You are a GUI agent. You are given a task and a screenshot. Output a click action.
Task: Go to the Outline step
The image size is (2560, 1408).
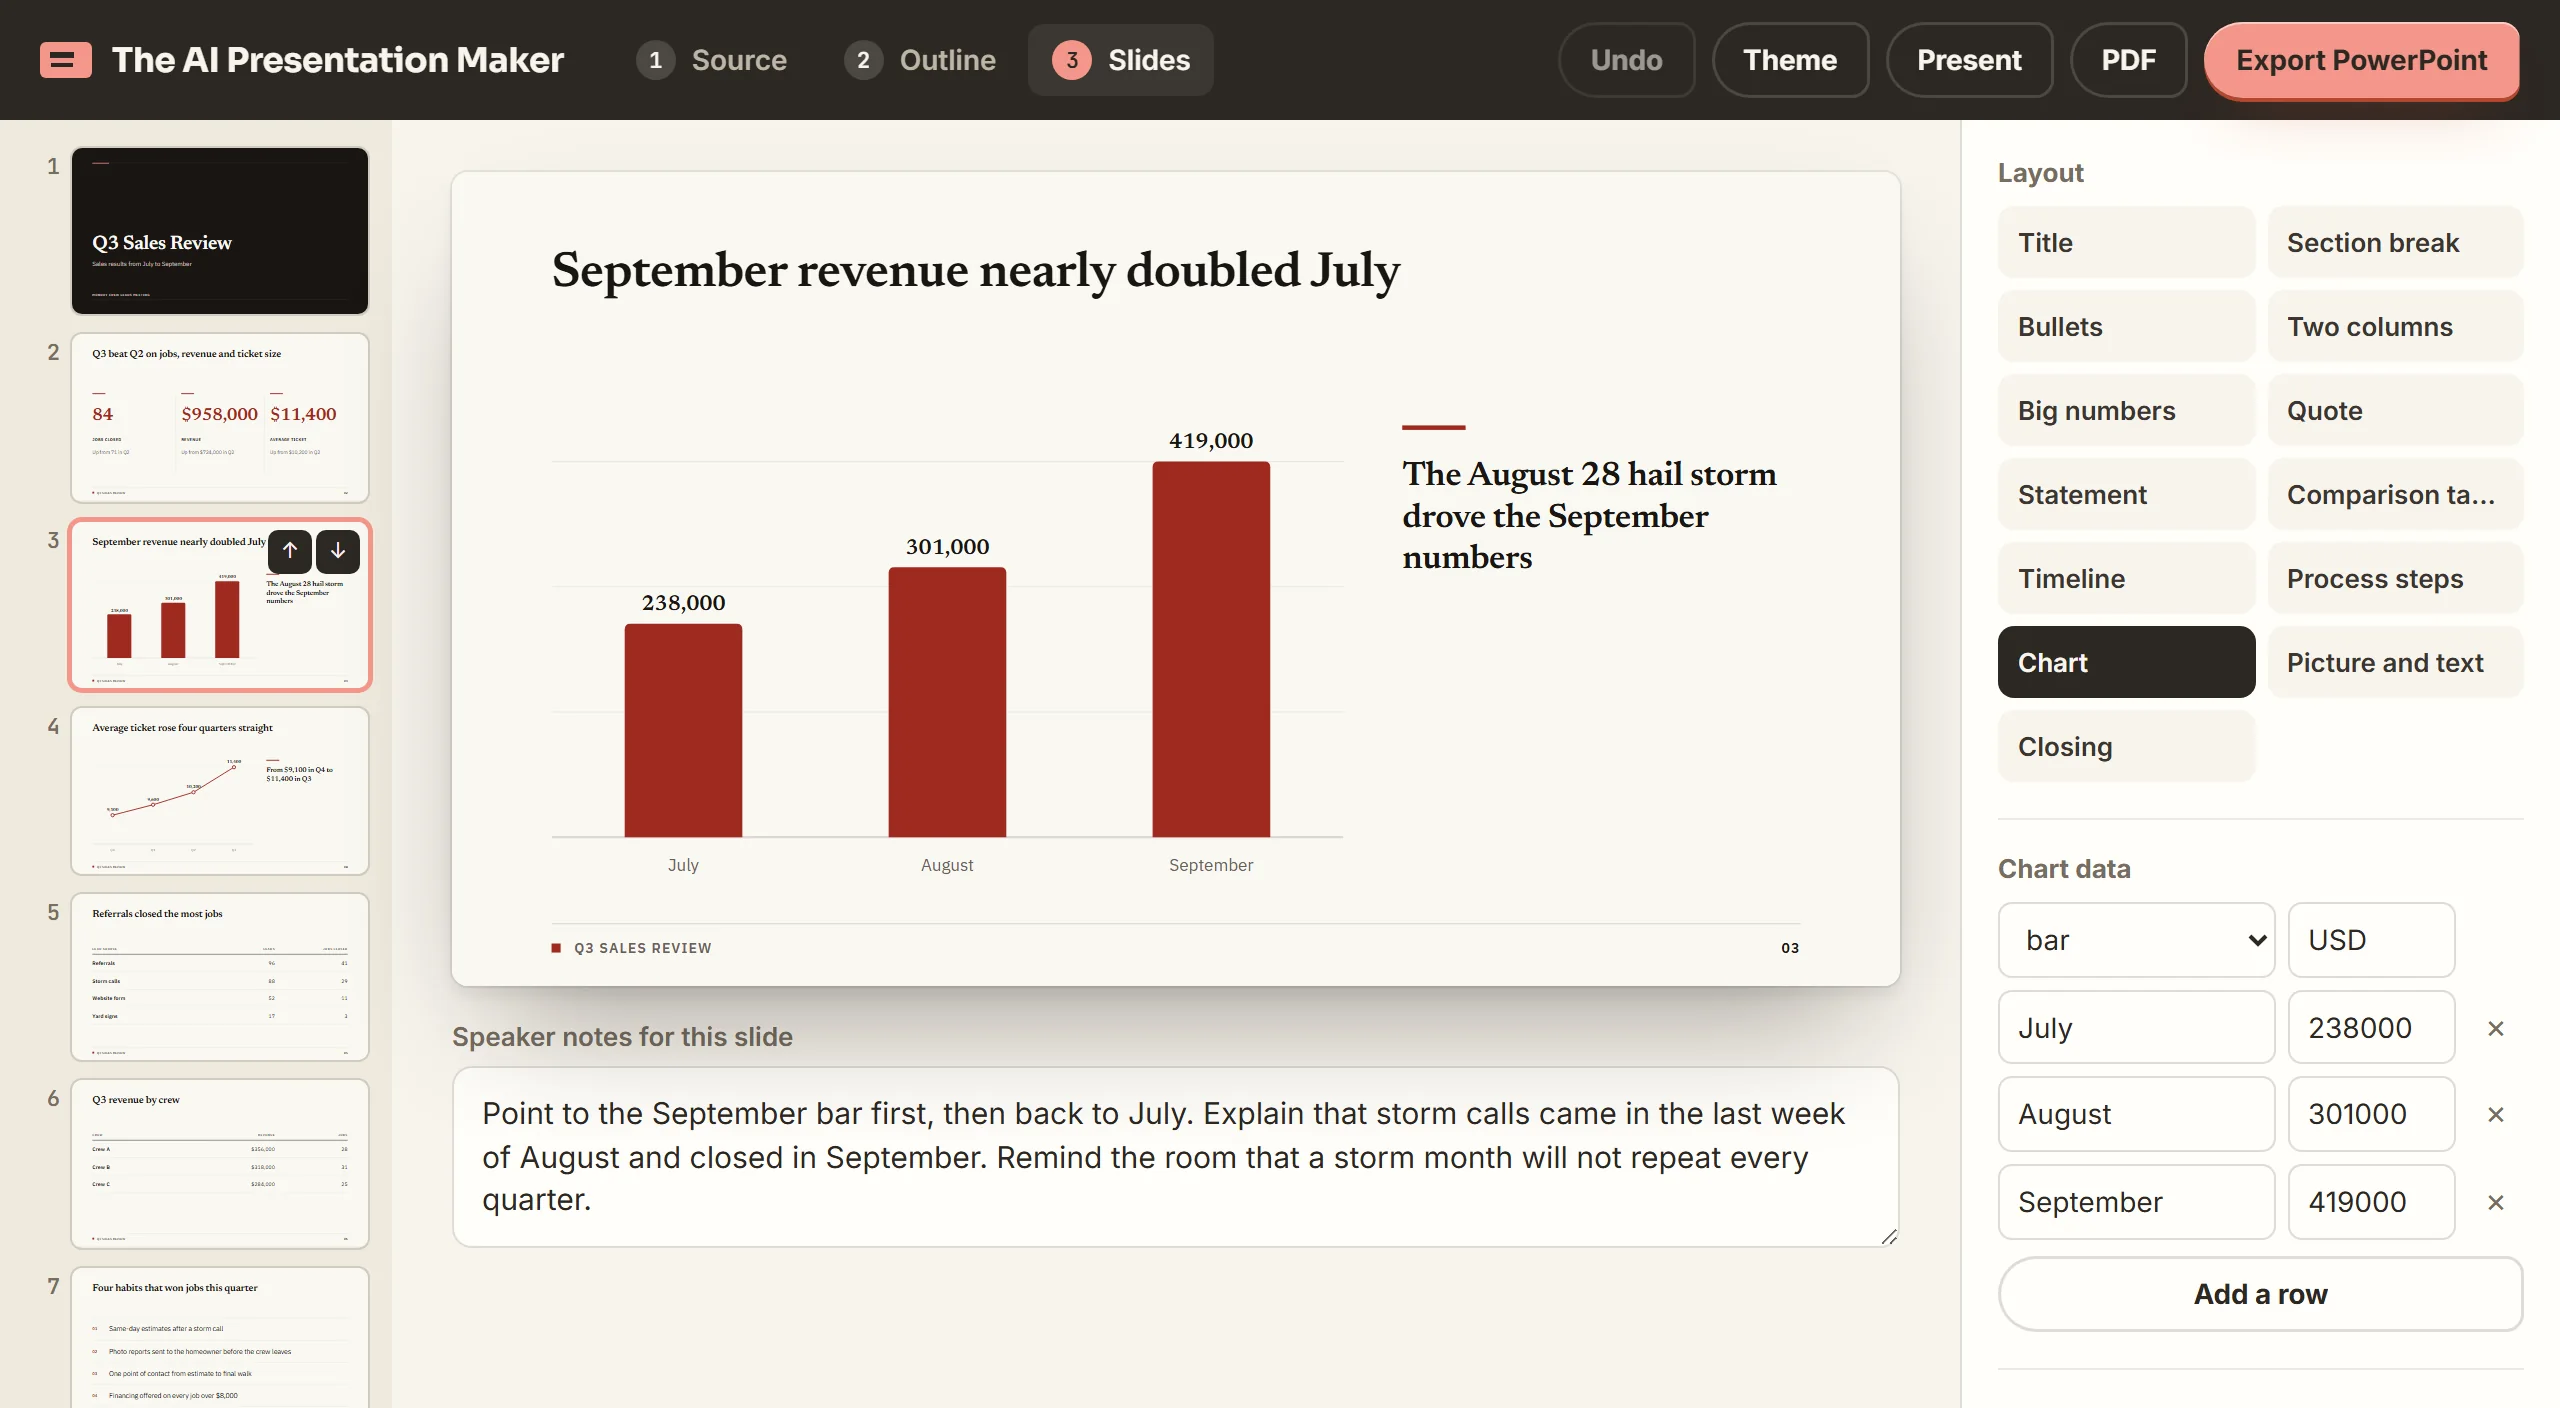(920, 60)
